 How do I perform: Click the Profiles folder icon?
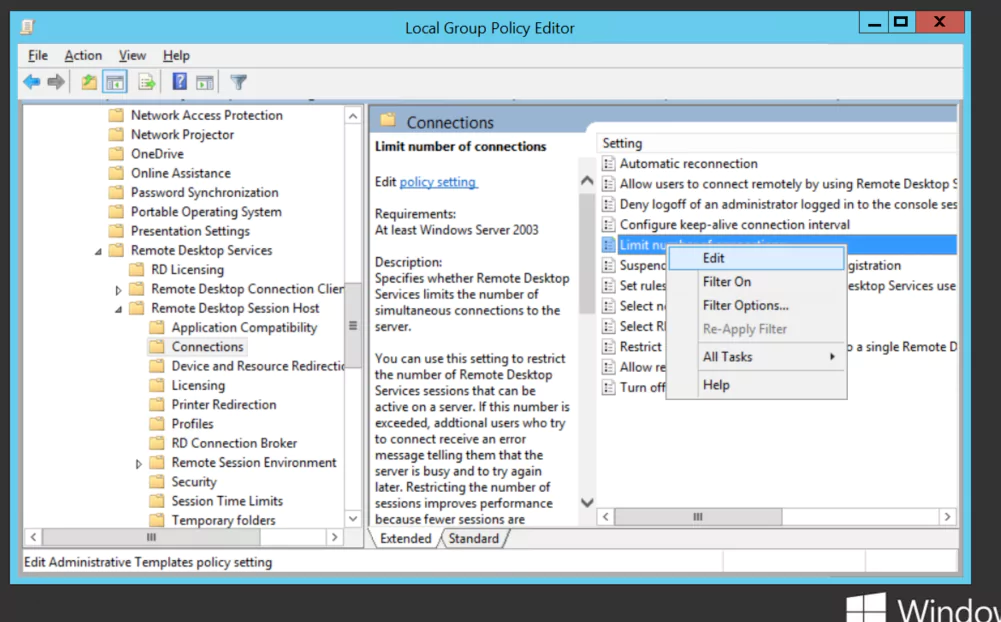tap(157, 423)
